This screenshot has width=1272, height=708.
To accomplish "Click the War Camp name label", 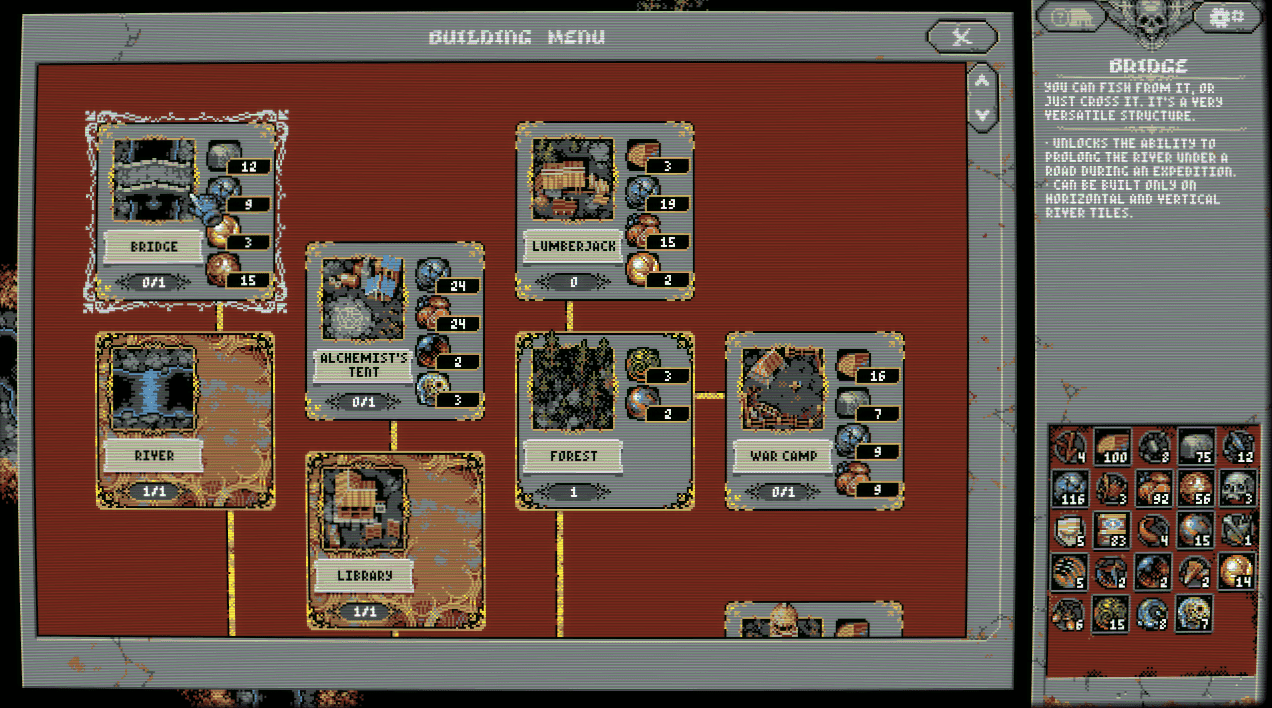I will point(783,456).
